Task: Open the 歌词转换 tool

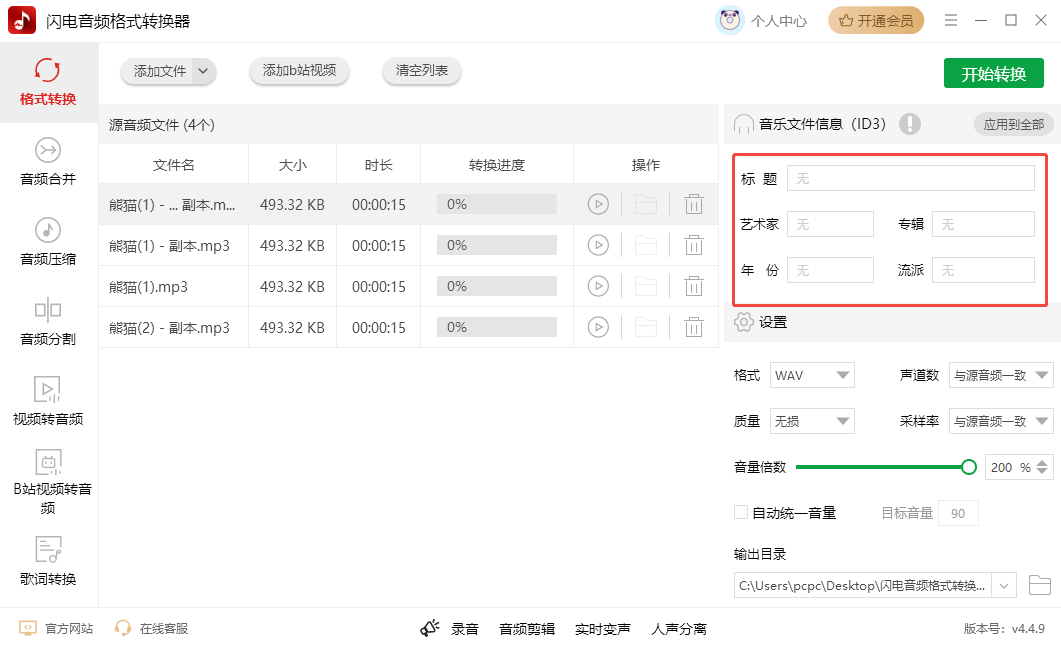Action: click(47, 560)
